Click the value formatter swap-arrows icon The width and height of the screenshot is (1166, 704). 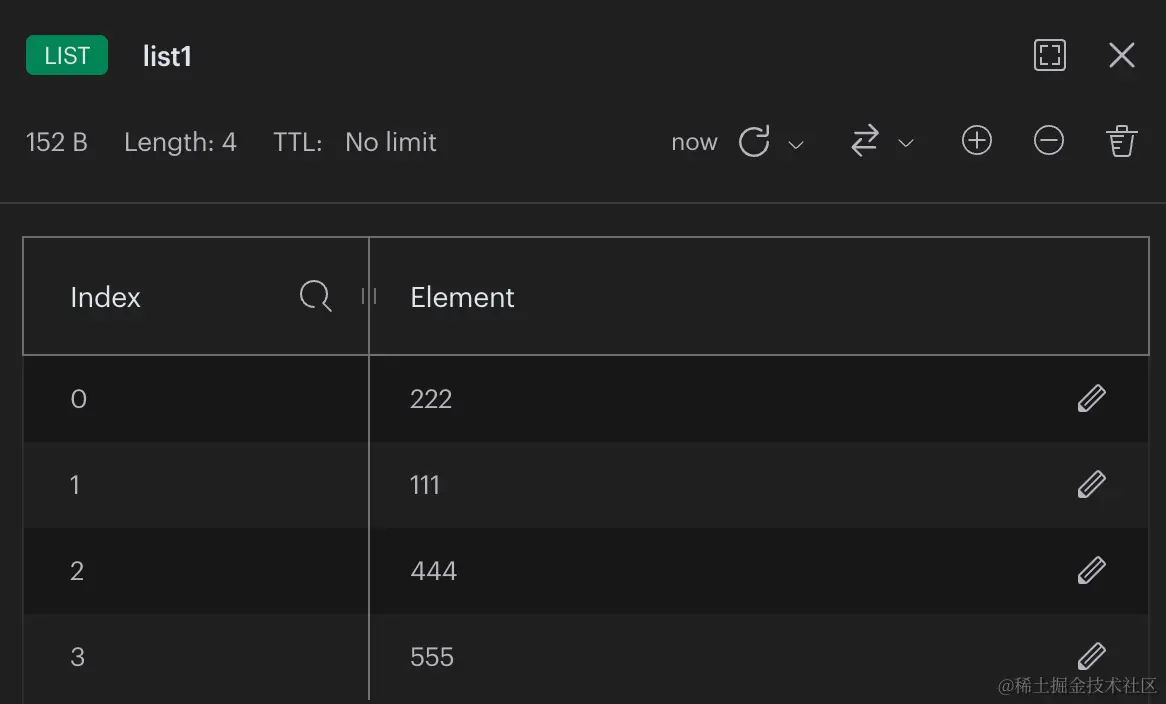pyautogui.click(x=865, y=141)
